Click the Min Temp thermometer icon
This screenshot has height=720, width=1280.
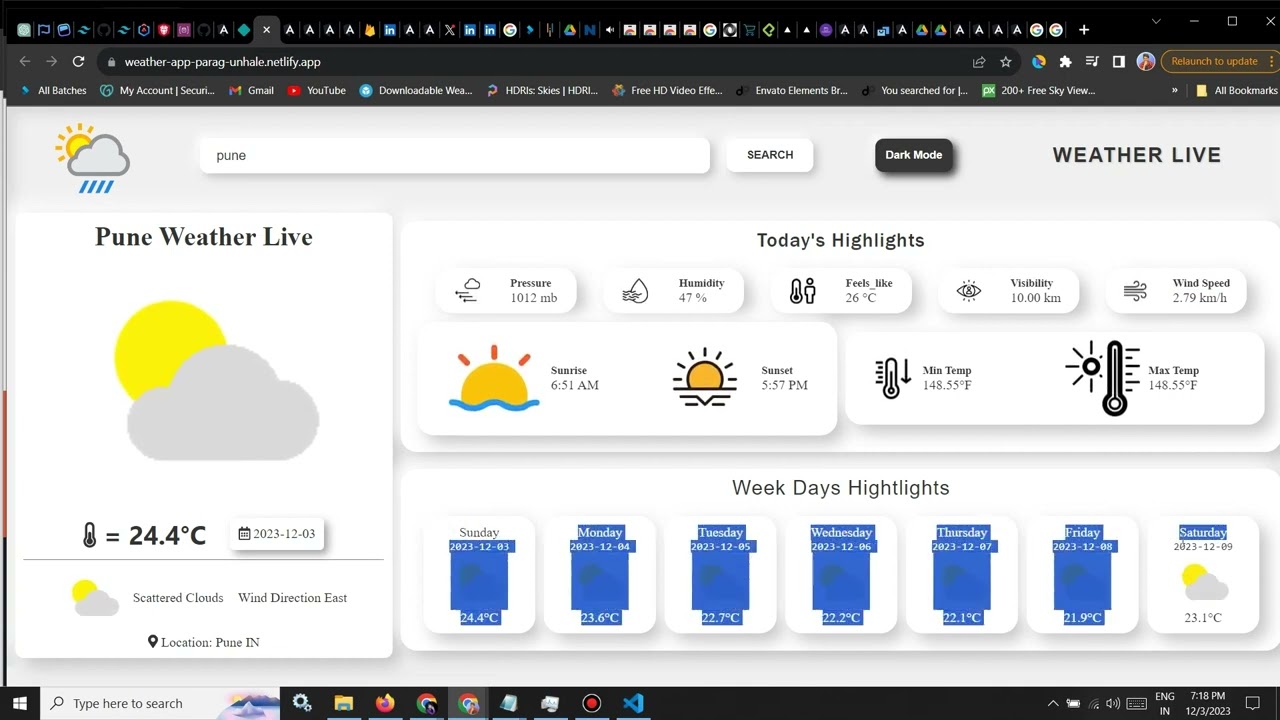(893, 378)
